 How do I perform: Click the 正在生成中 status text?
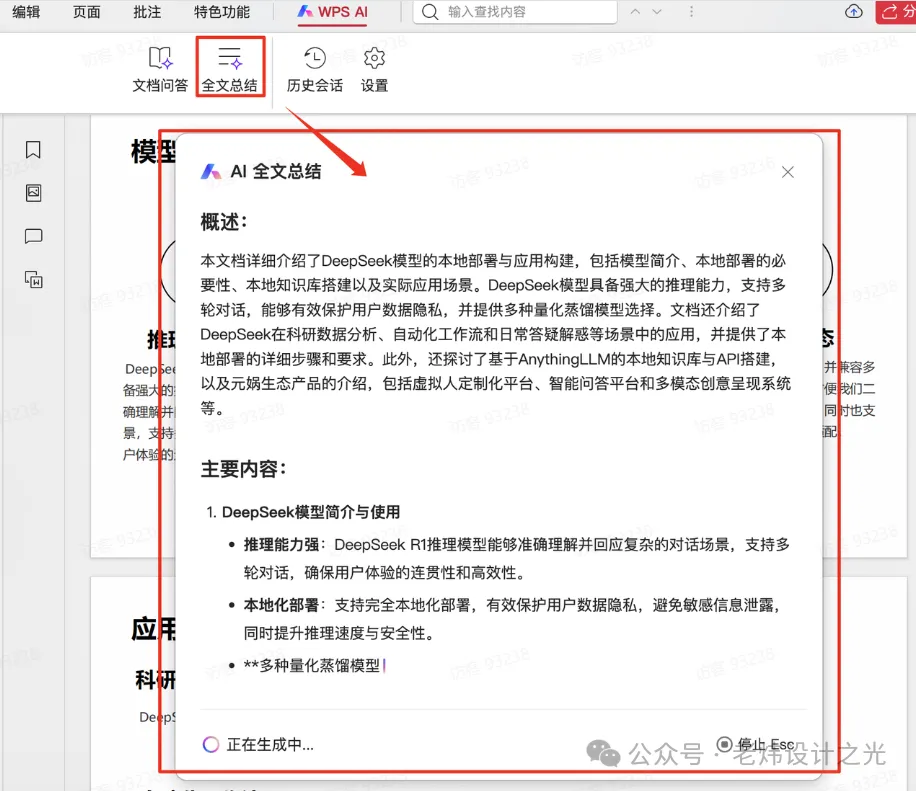coord(270,744)
